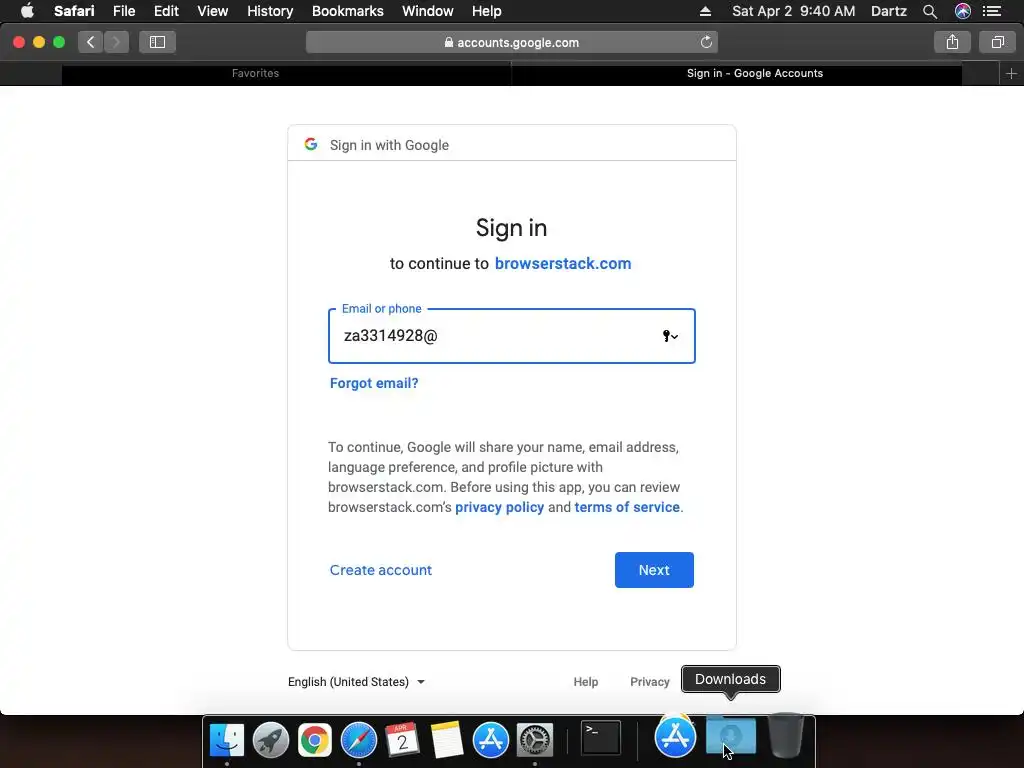Image resolution: width=1024 pixels, height=768 pixels.
Task: Add a new tab with plus button
Action: (x=1011, y=74)
